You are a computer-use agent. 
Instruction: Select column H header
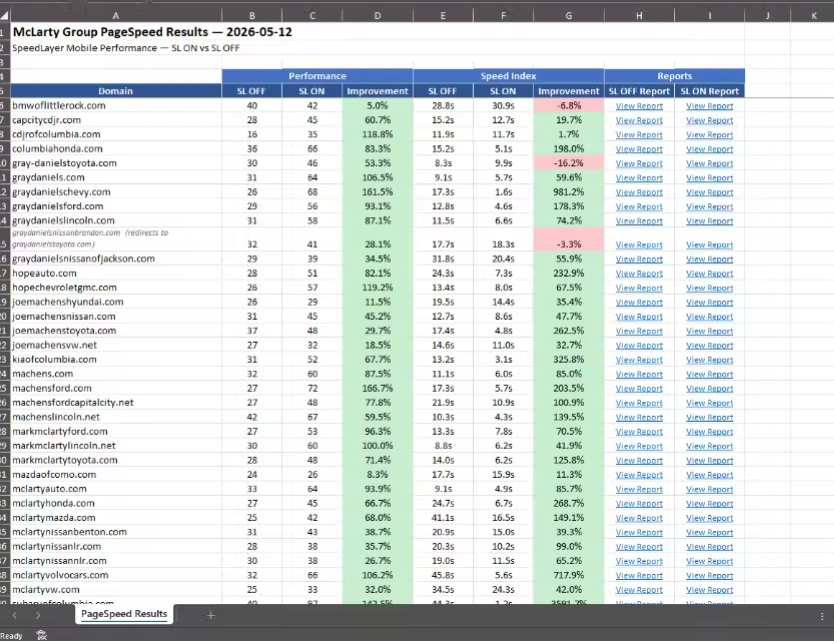[639, 16]
